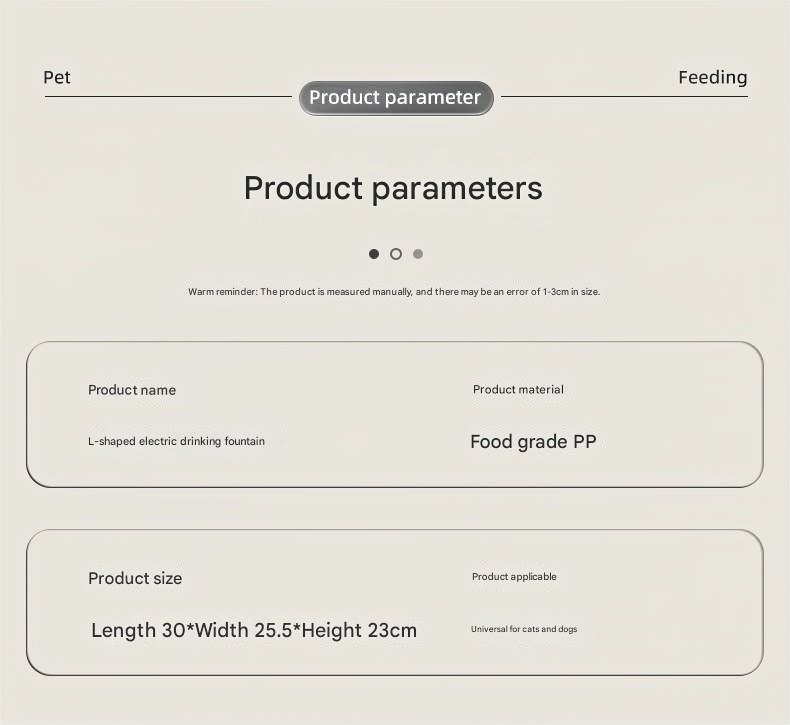Select the first dark filled pagination dot
Screen dimensions: 790x725
click(374, 254)
